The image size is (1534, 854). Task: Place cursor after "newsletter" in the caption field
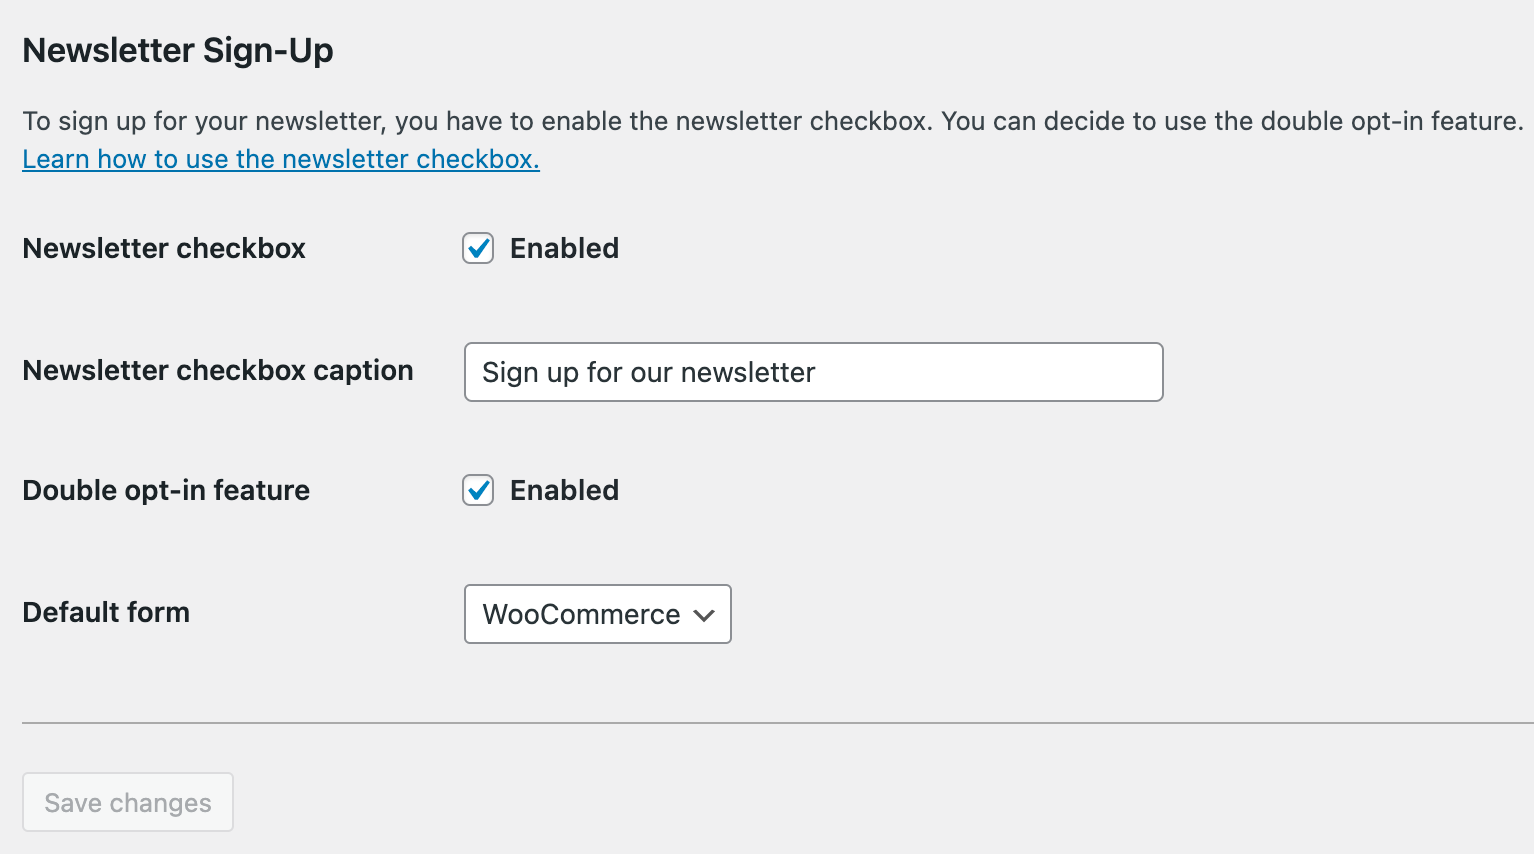817,372
